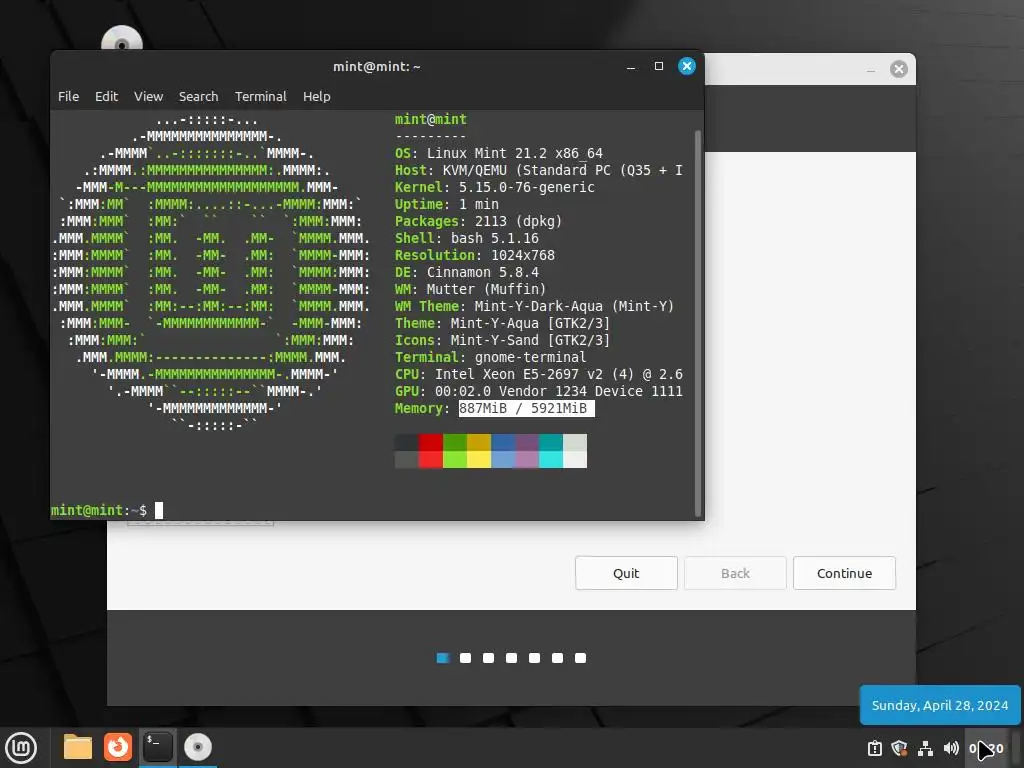The height and width of the screenshot is (768, 1024).
Task: Open the network connections tray icon
Action: pyautogui.click(x=925, y=748)
